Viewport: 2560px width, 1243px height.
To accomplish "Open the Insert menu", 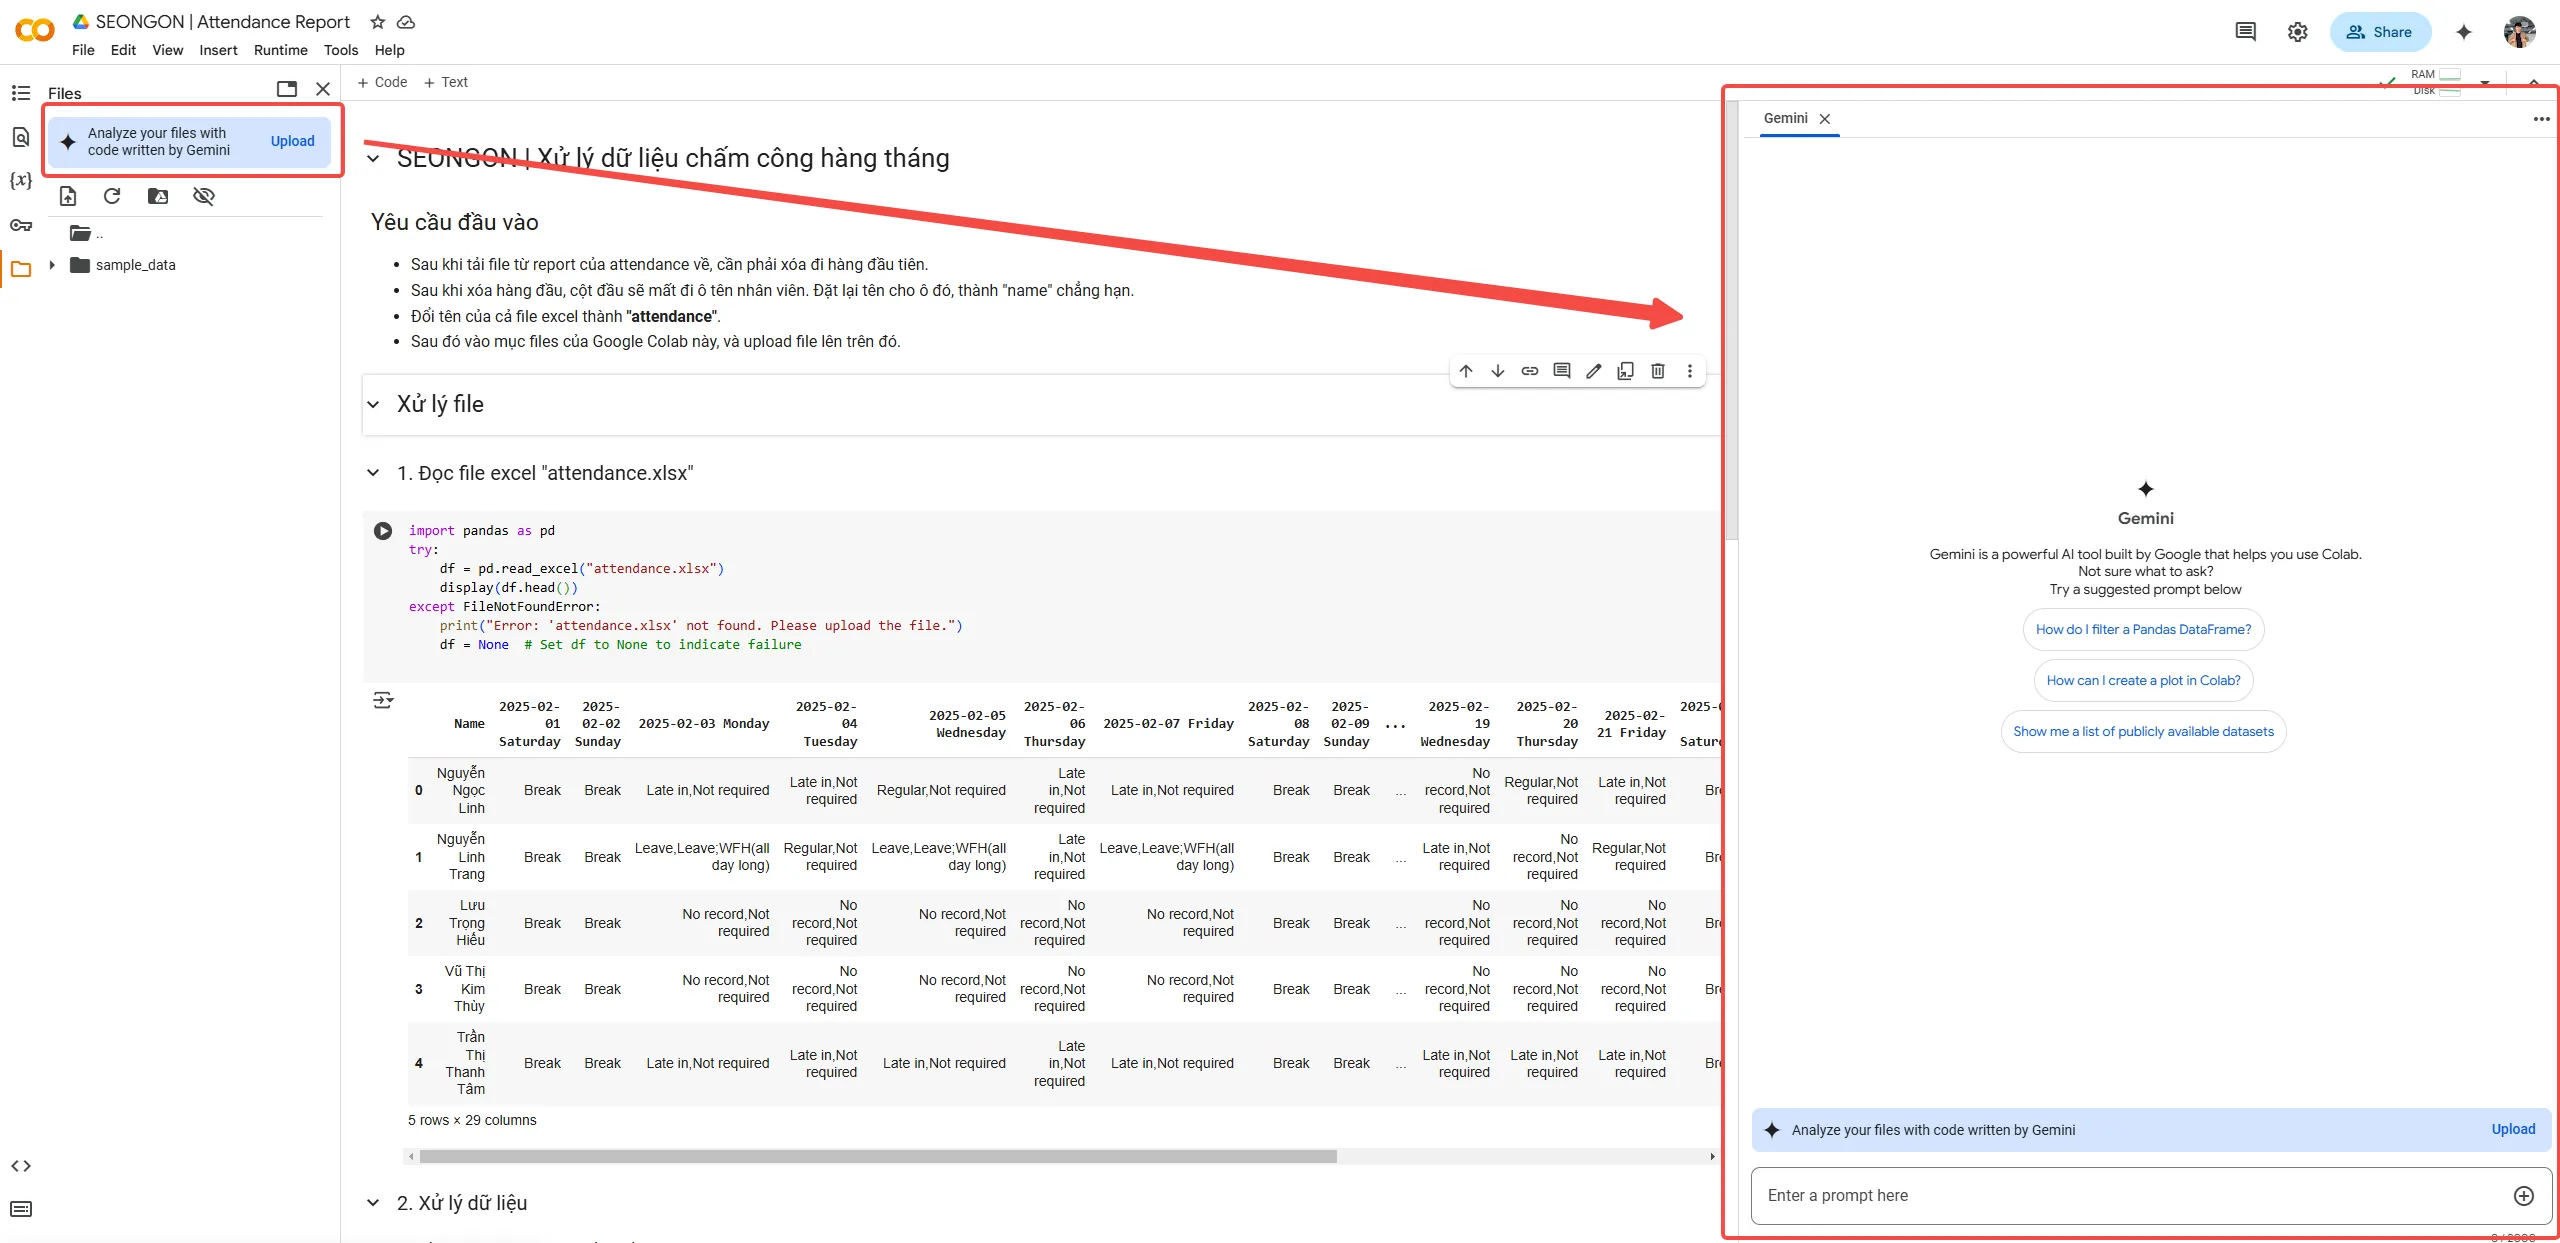I will 218,50.
